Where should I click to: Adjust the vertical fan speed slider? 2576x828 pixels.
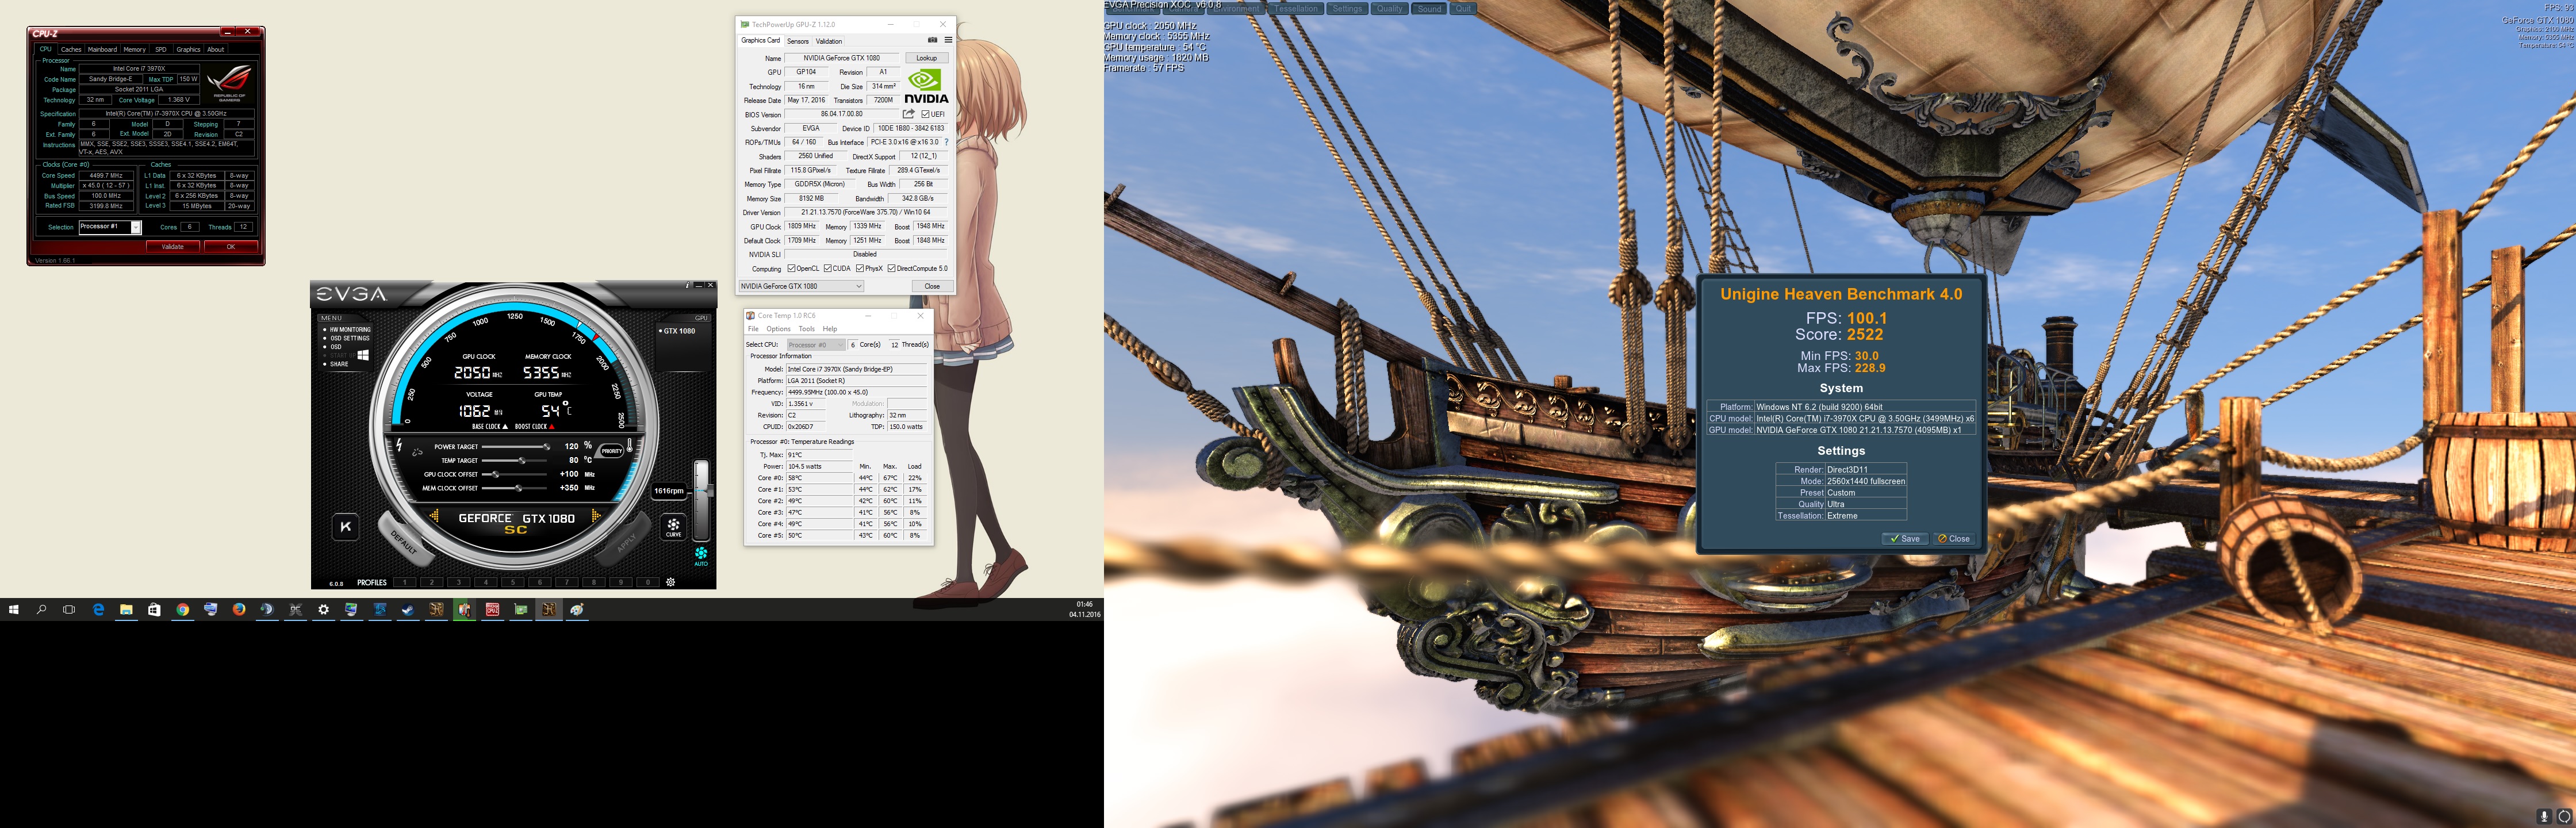tap(702, 500)
